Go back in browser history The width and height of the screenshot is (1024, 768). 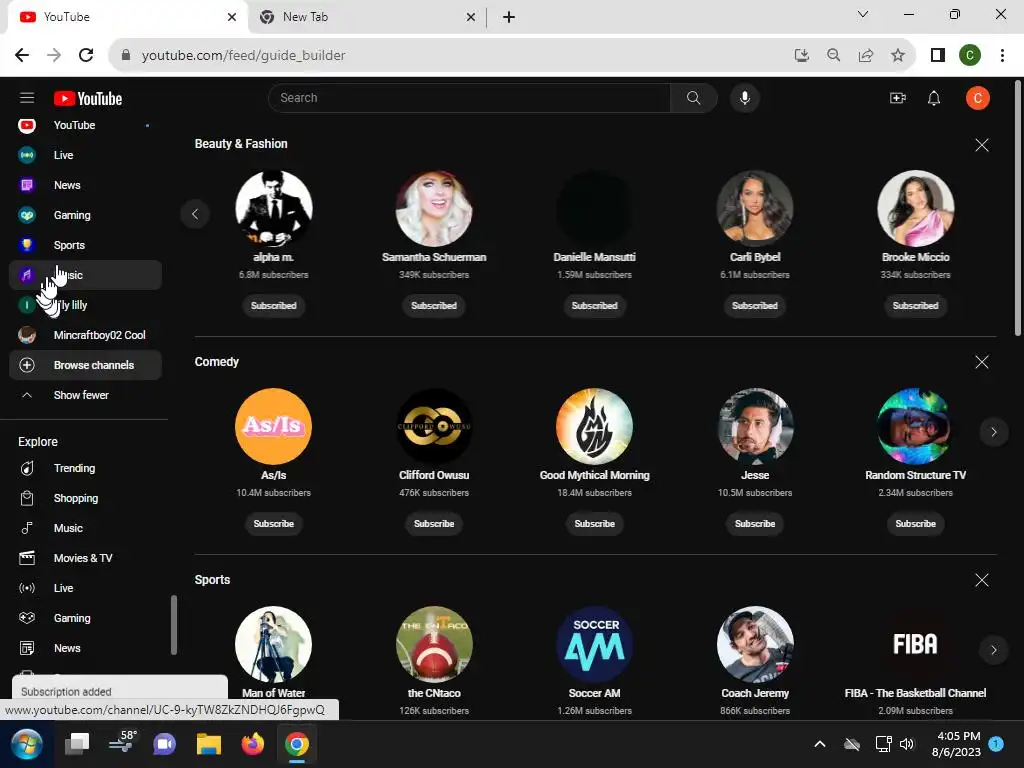click(22, 56)
